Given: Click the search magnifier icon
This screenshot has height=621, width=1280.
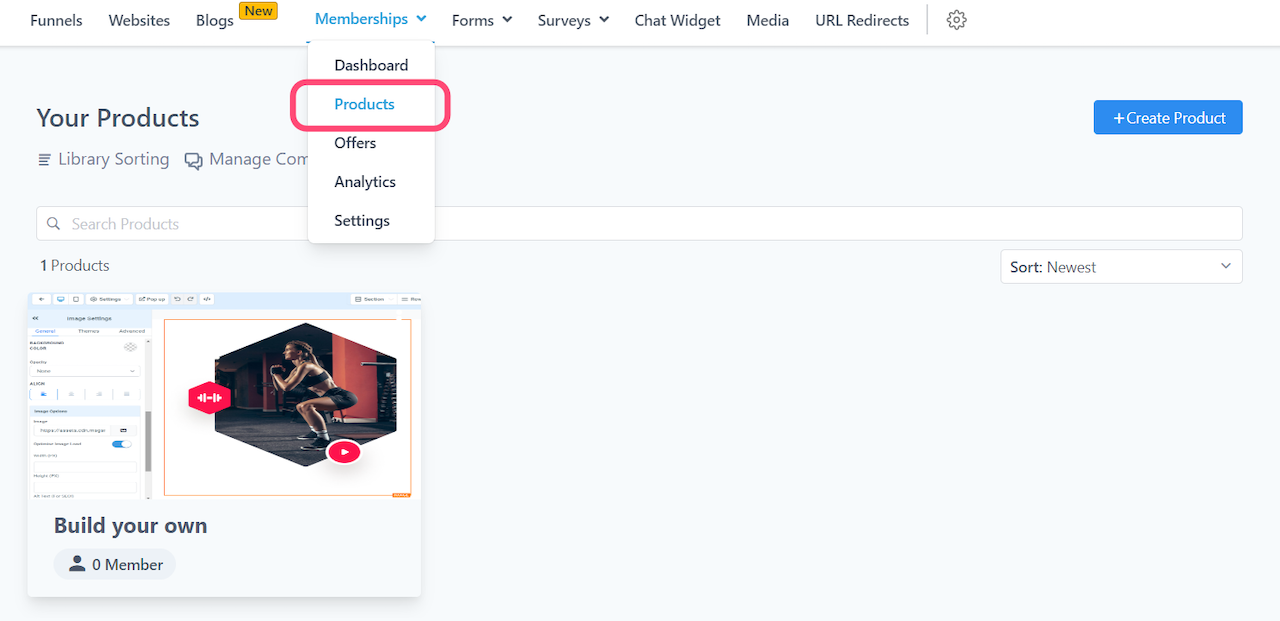Looking at the screenshot, I should [x=54, y=224].
